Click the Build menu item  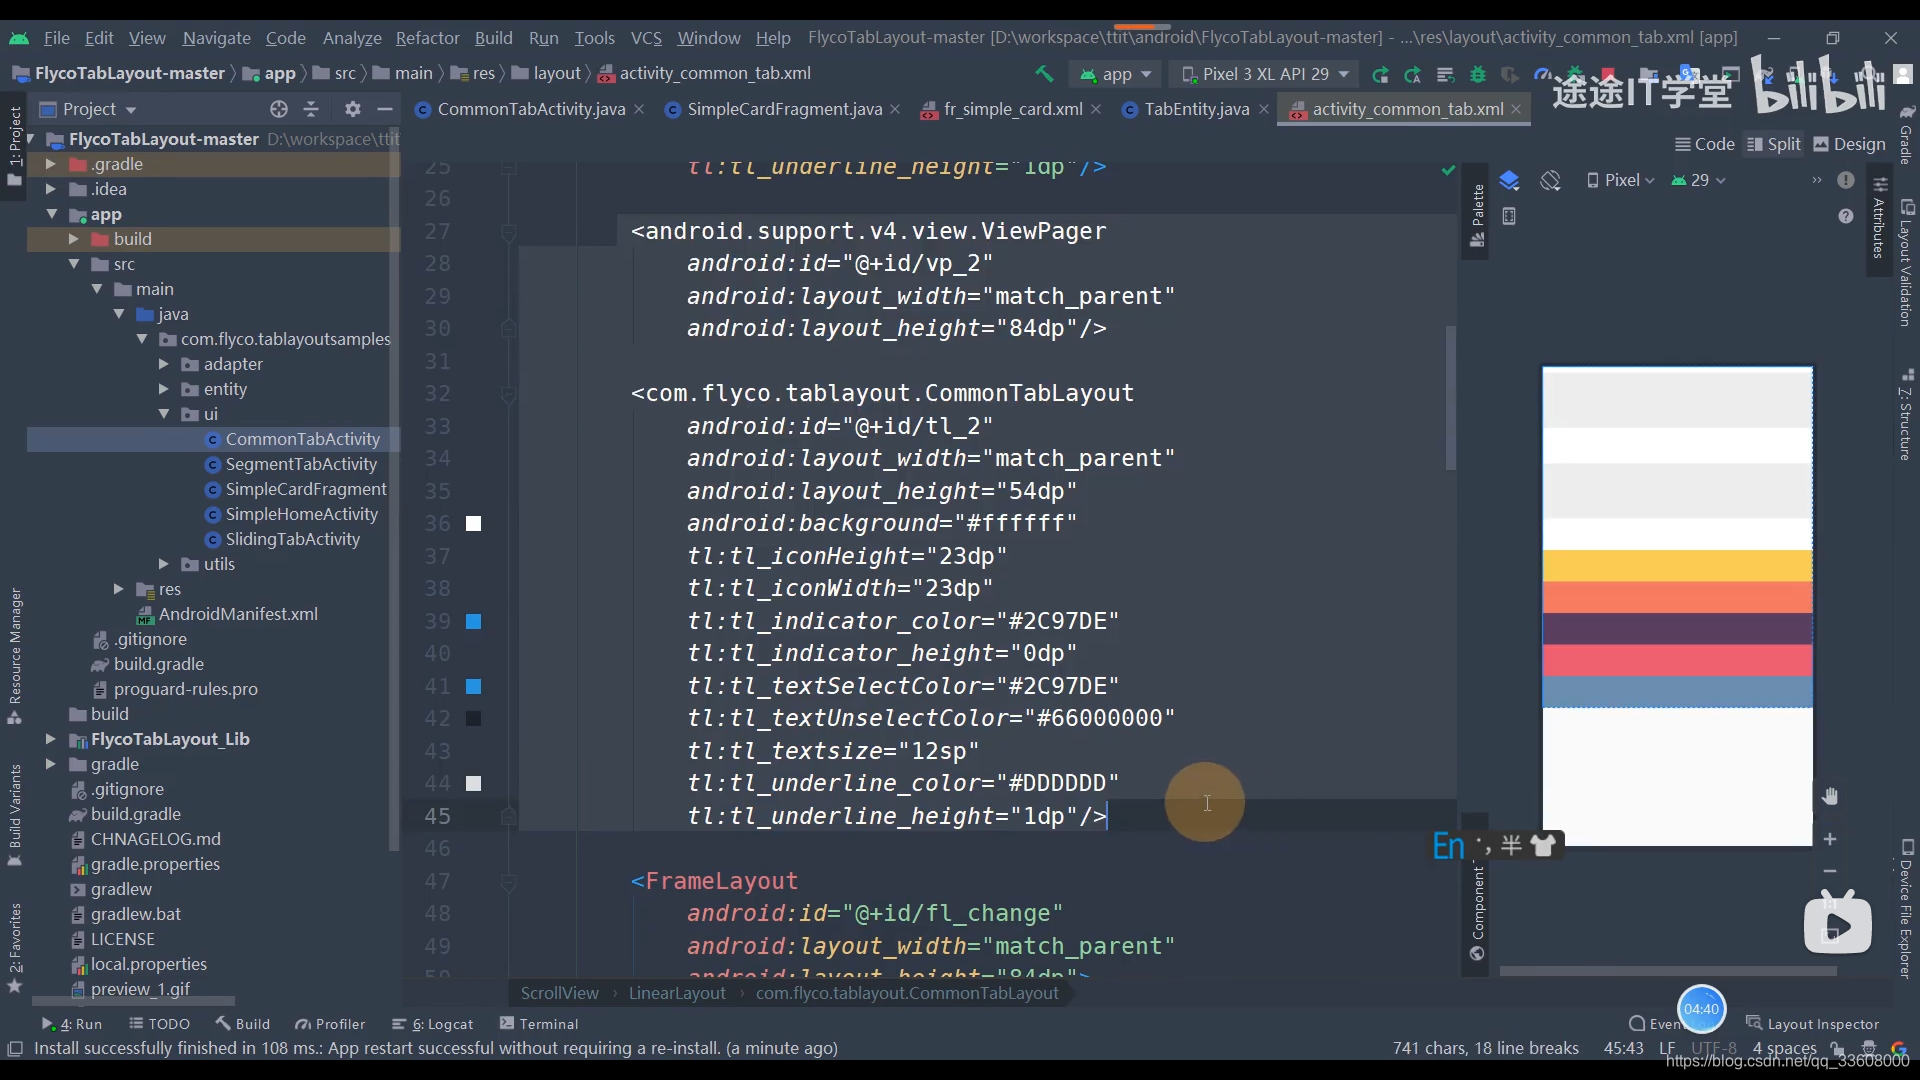493,37
